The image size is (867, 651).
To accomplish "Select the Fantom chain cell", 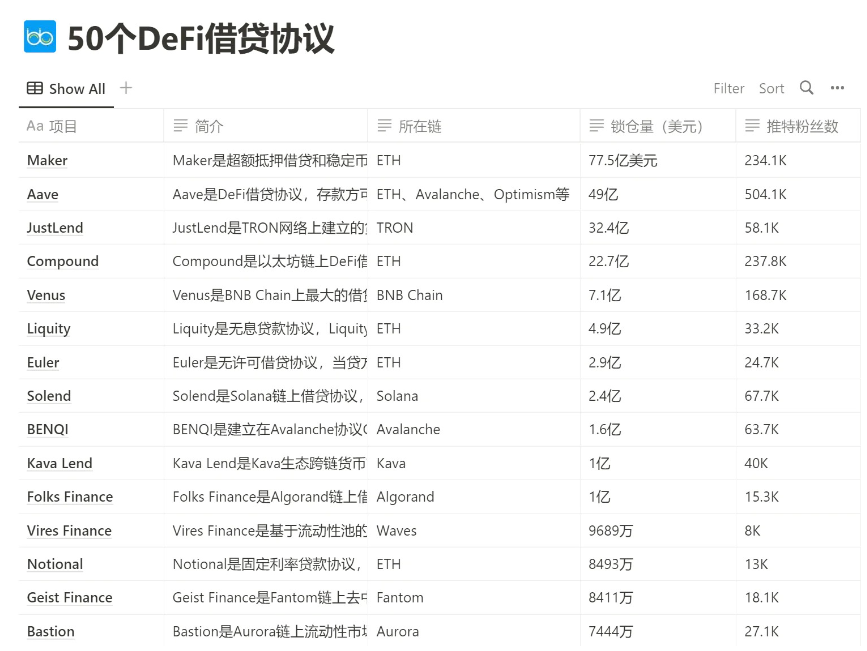I will (x=474, y=597).
